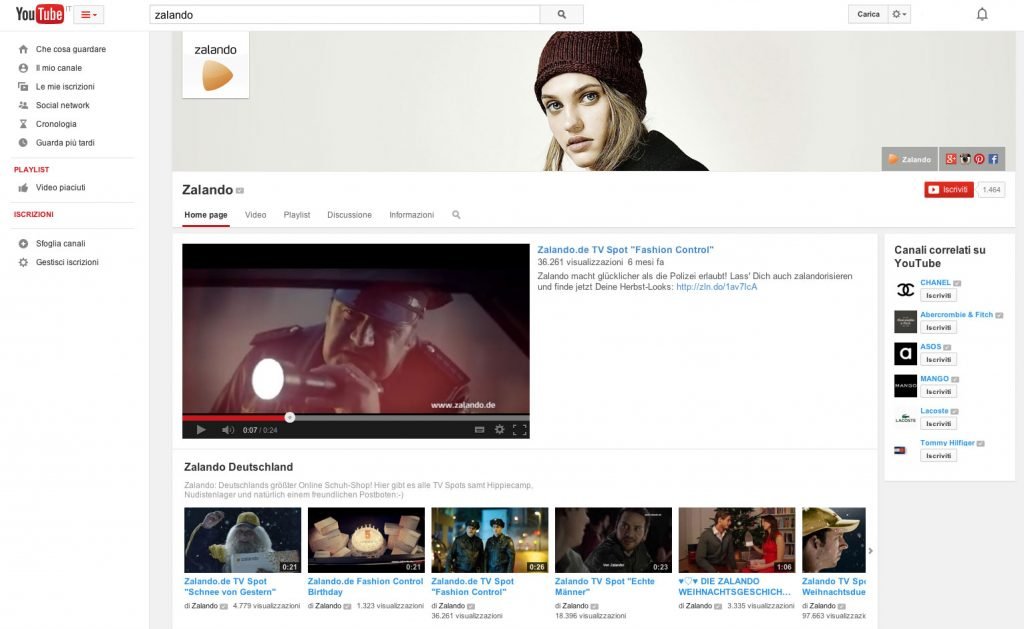Image resolution: width=1024 pixels, height=629 pixels.
Task: Open the zln.do short link
Action: 716,287
